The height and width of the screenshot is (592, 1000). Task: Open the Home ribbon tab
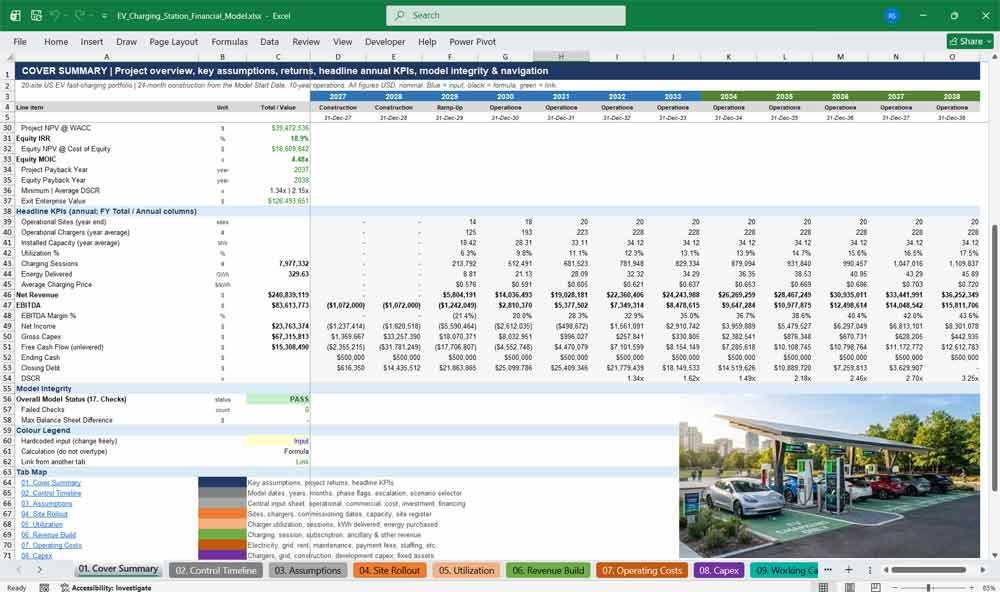pyautogui.click(x=56, y=41)
